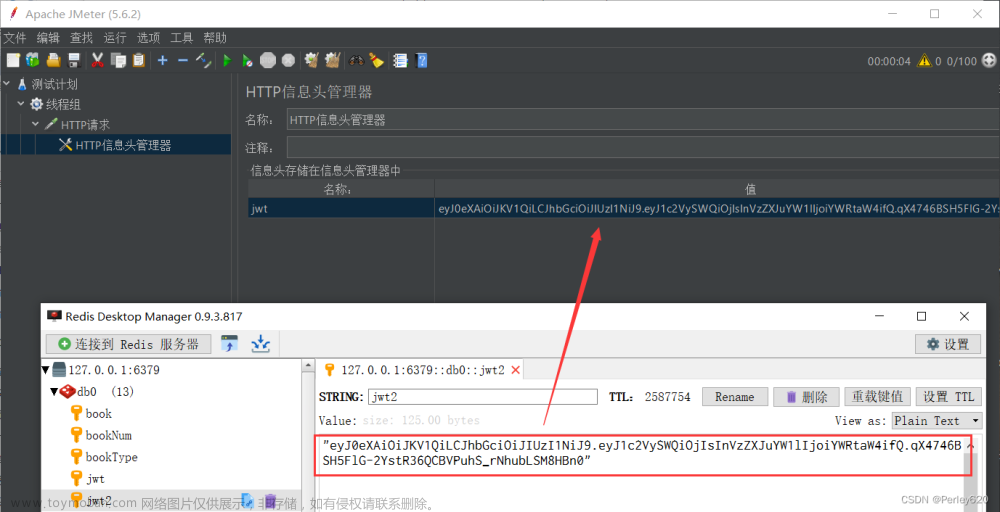
Task: Open the Templates toolbar icon
Action: pos(33,61)
